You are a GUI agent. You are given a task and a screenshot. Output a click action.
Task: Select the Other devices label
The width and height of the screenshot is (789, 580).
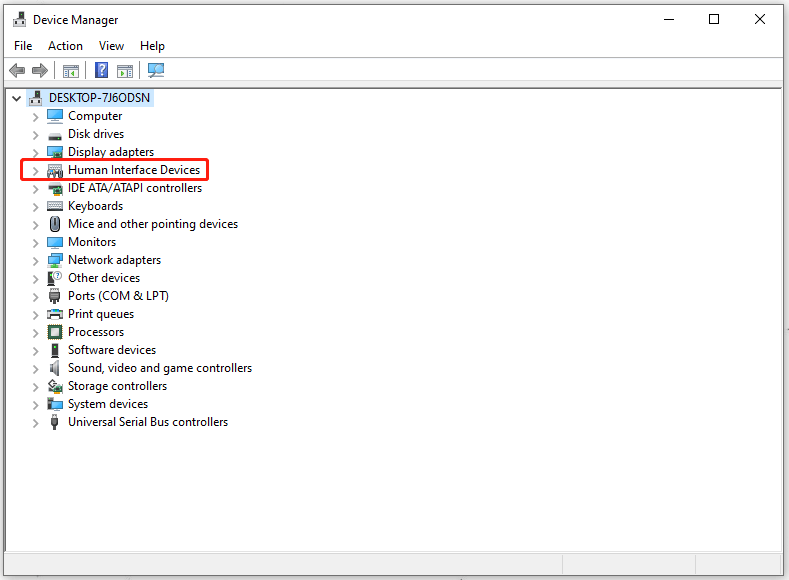pyautogui.click(x=104, y=278)
